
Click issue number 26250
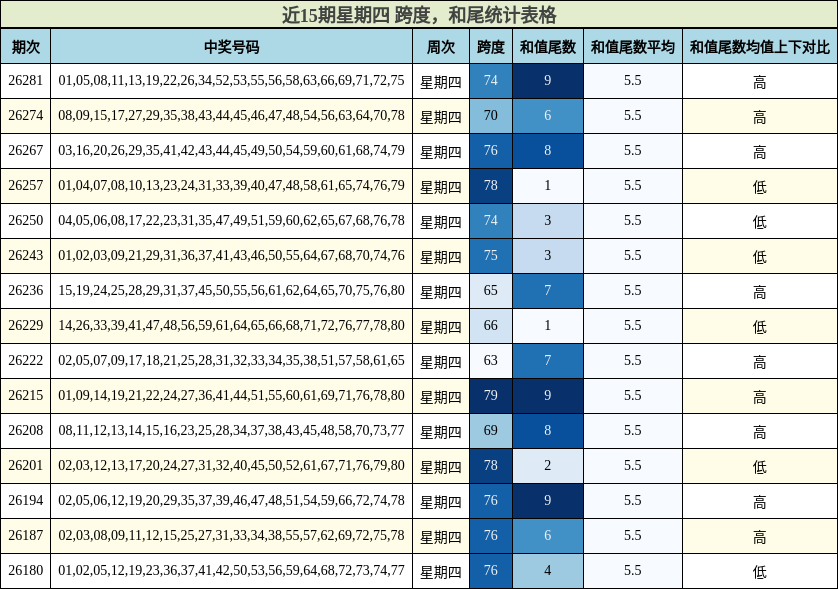pos(26,221)
